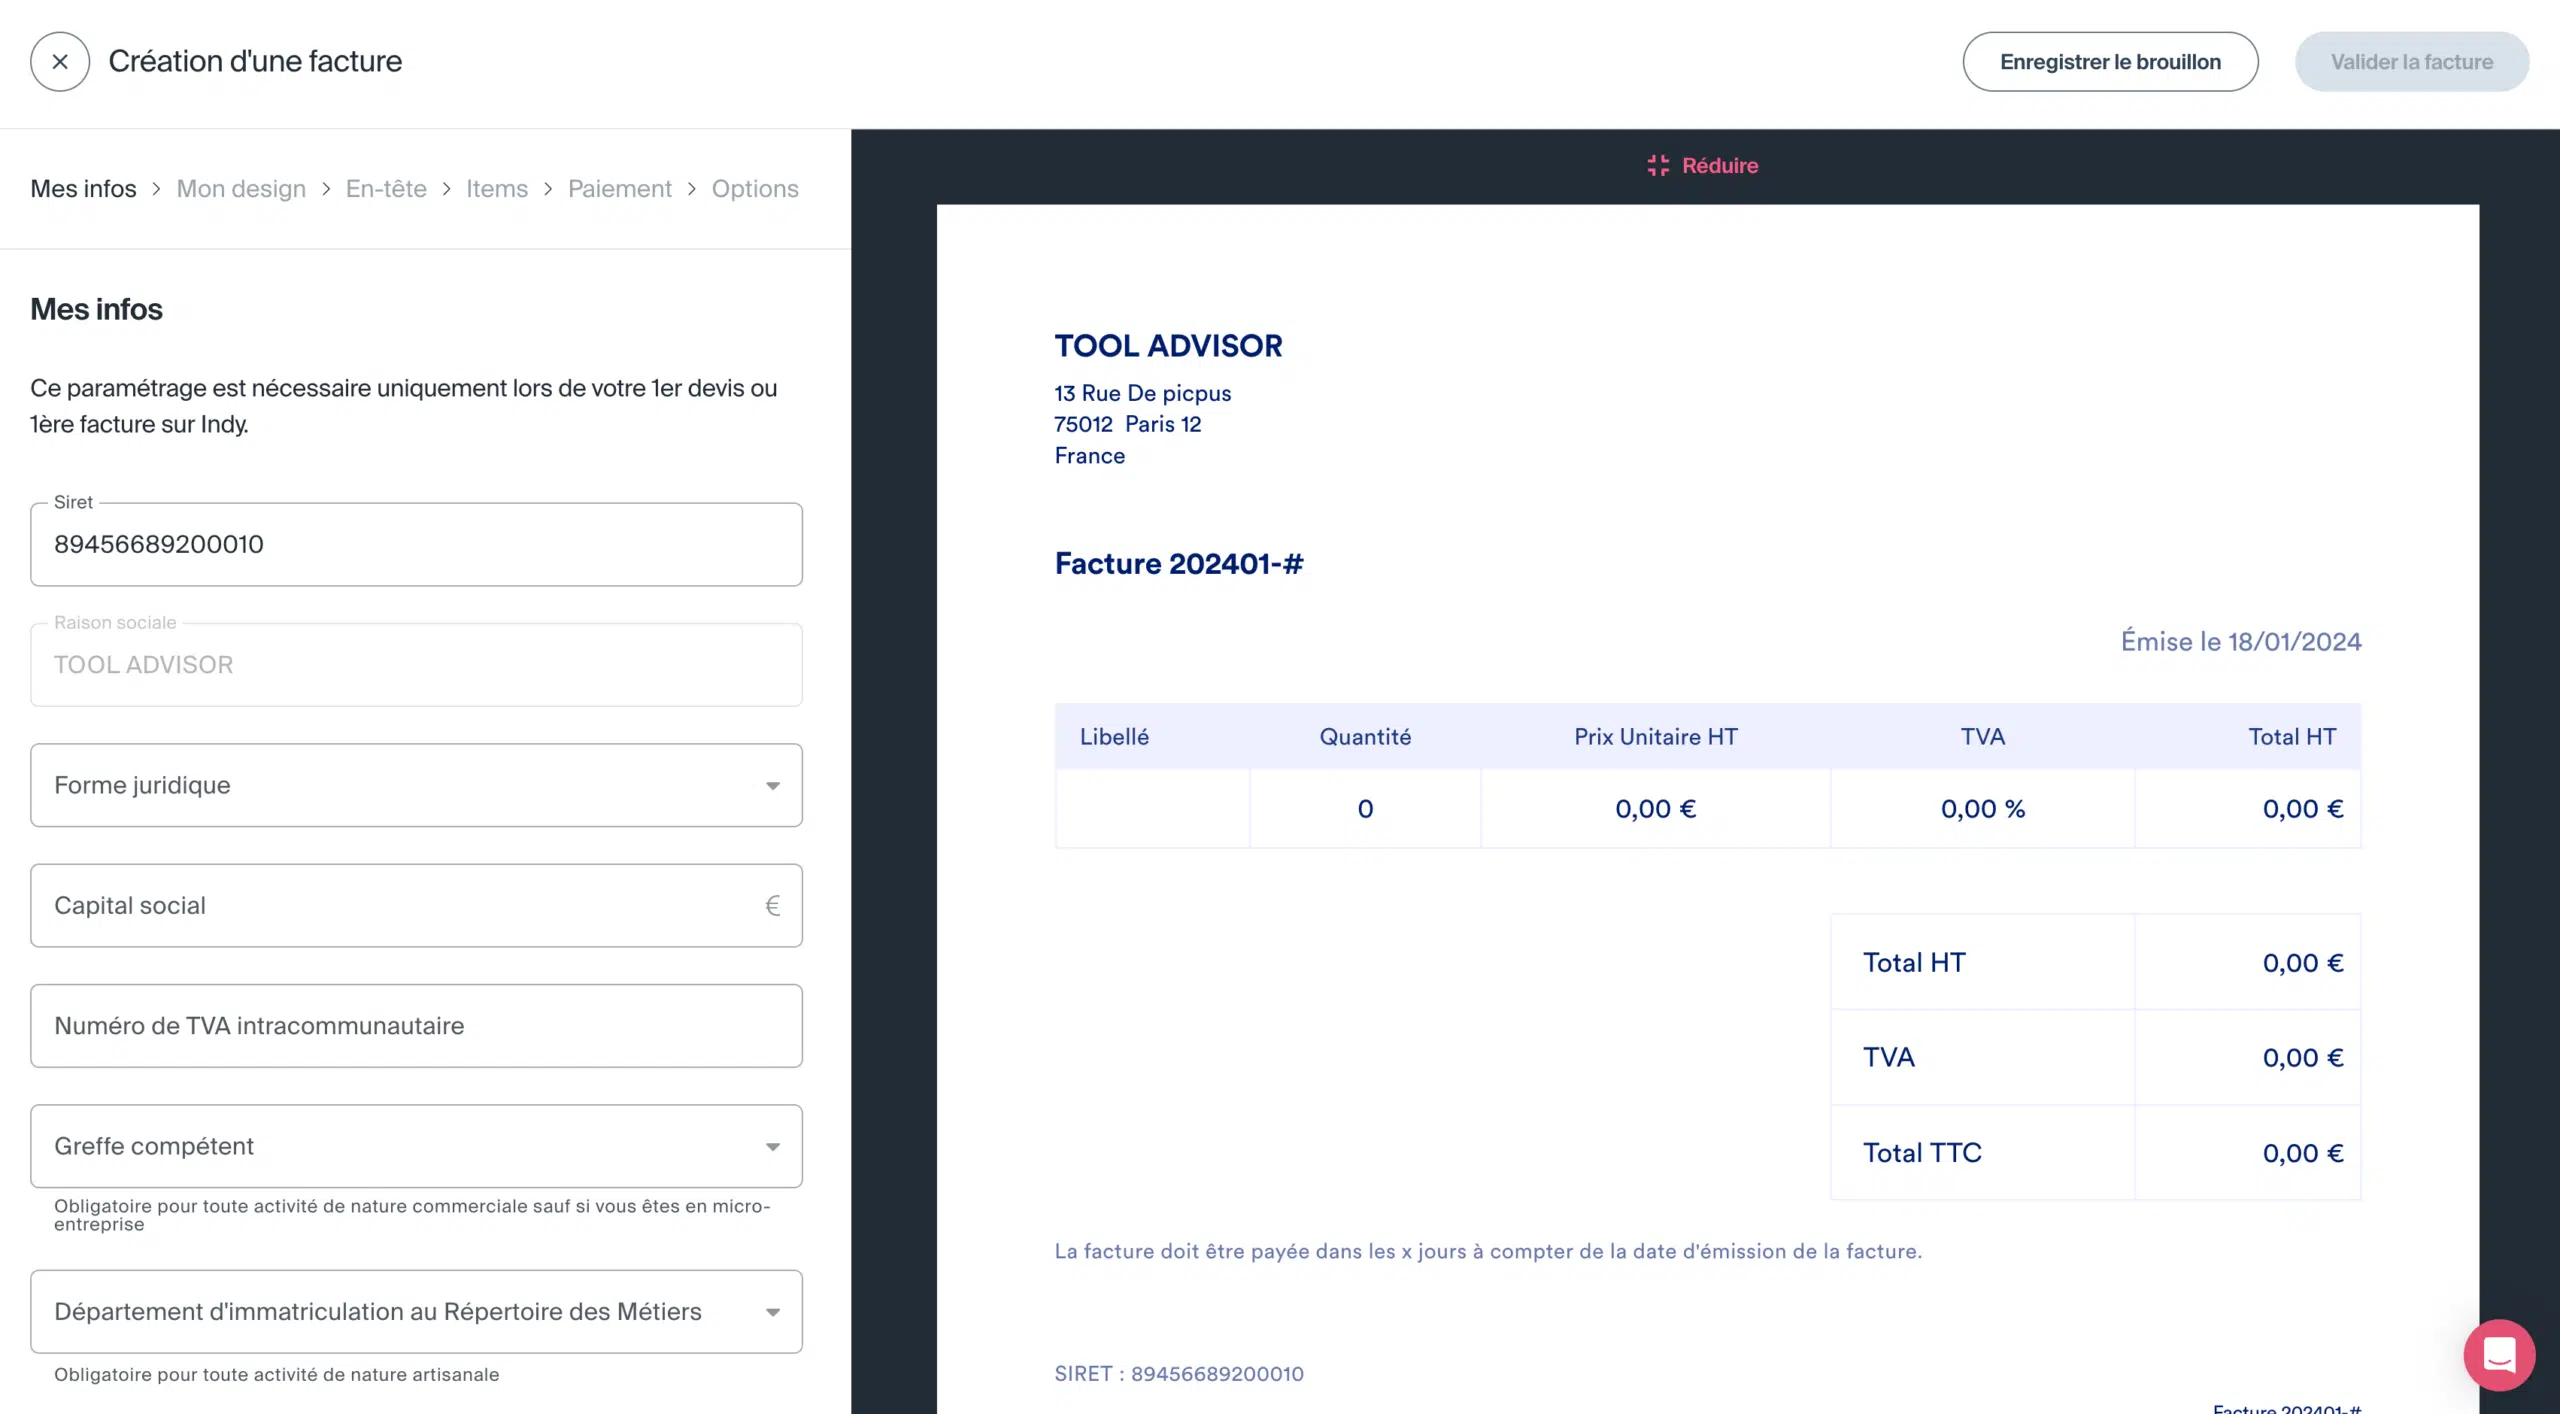The height and width of the screenshot is (1414, 2560).
Task: Click the euro symbol in Capital social
Action: (772, 906)
